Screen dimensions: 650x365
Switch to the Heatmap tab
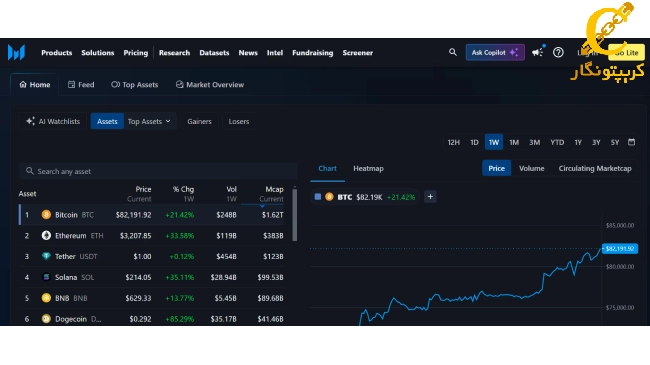(368, 168)
